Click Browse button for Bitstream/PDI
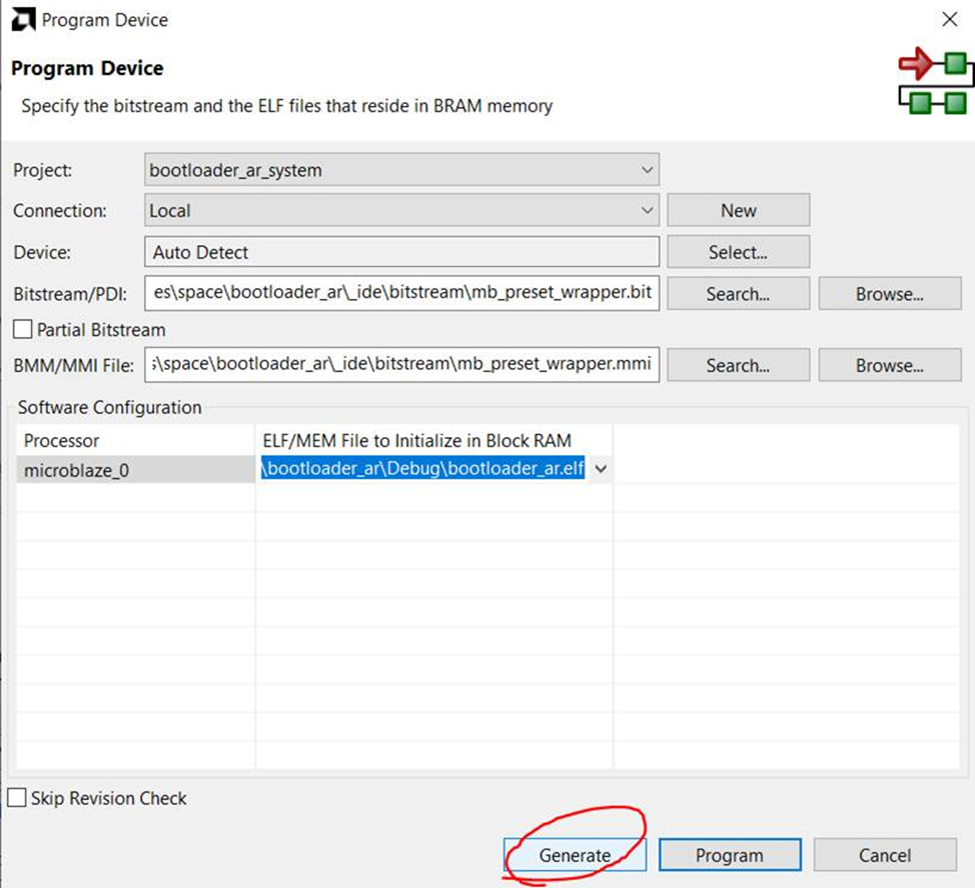Image resolution: width=975 pixels, height=888 pixels. [x=889, y=294]
